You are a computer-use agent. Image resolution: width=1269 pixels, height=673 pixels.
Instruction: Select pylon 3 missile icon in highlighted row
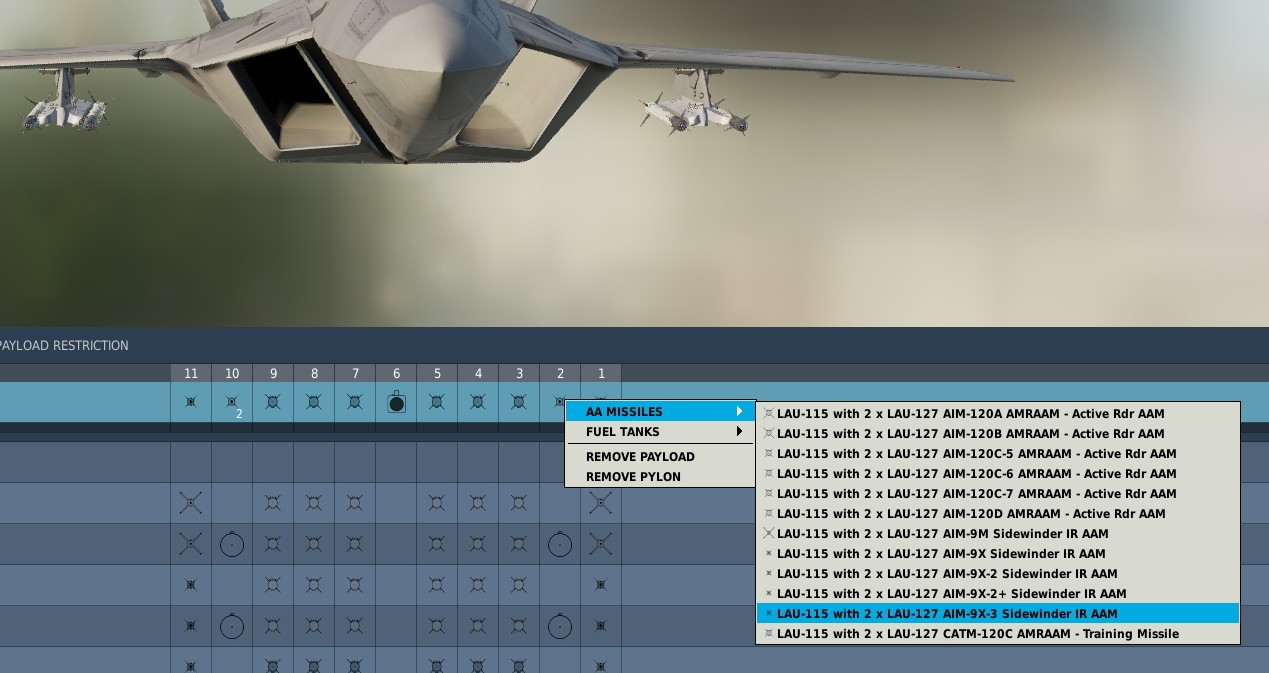pos(519,402)
